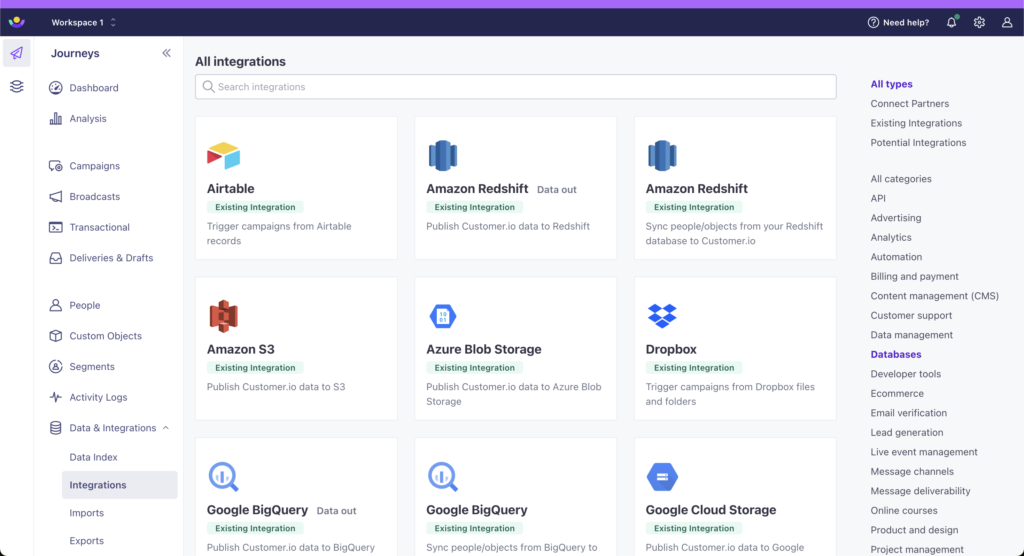1024x556 pixels.
Task: Open settings gear in top bar
Action: pos(979,22)
